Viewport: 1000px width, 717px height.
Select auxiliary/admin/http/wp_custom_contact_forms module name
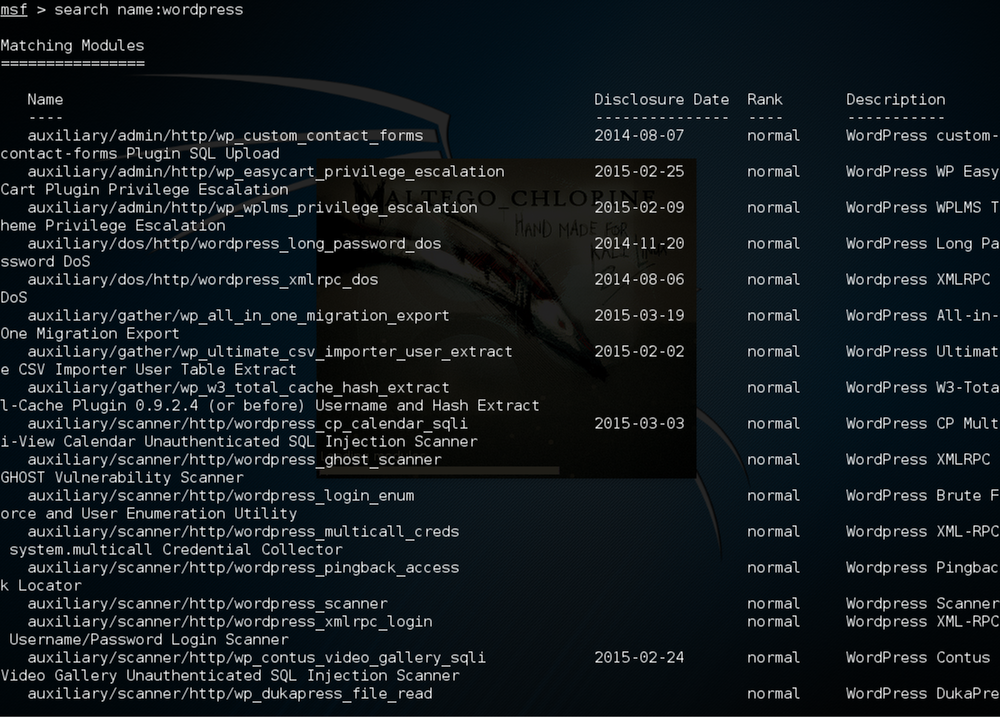225,136
